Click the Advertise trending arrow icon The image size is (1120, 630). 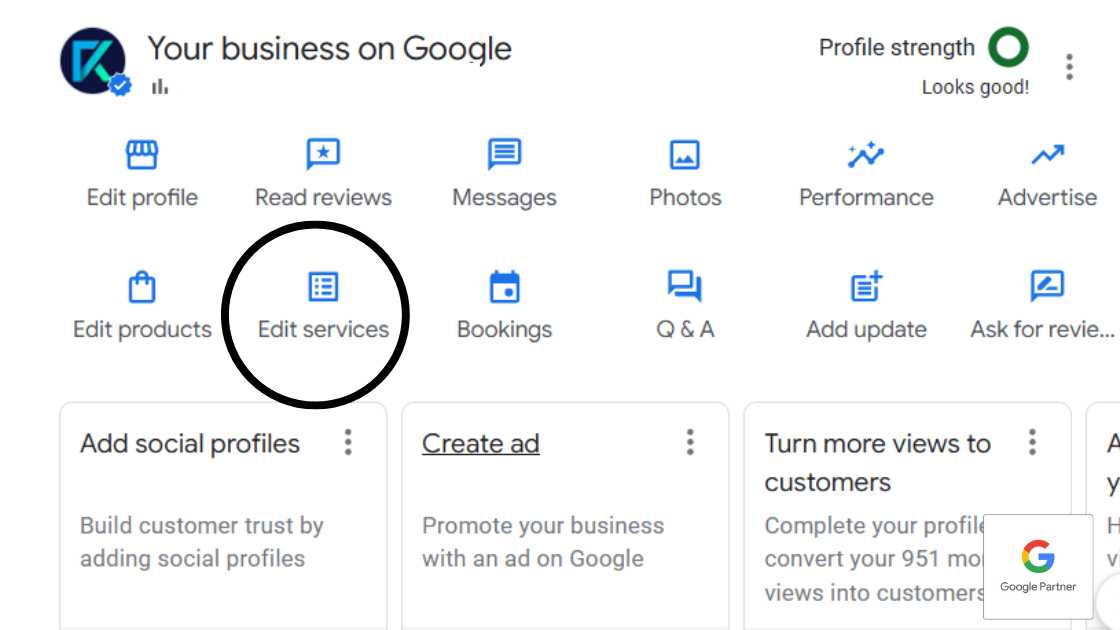(1047, 155)
